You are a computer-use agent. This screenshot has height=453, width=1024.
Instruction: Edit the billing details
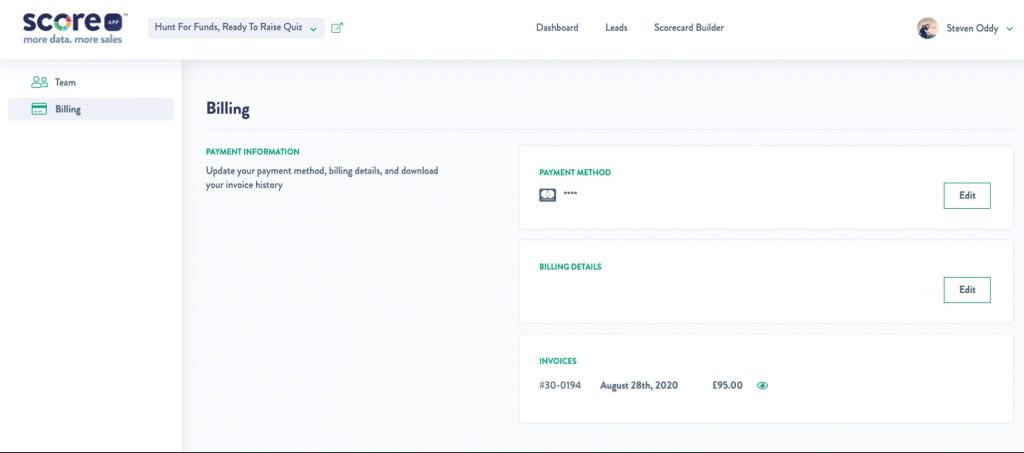tap(967, 290)
